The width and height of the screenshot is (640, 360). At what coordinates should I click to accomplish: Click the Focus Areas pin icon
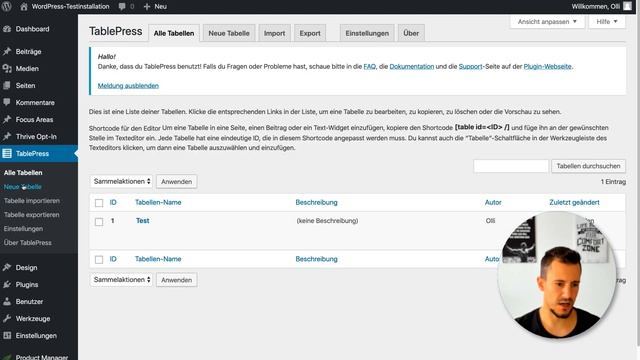pyautogui.click(x=7, y=120)
